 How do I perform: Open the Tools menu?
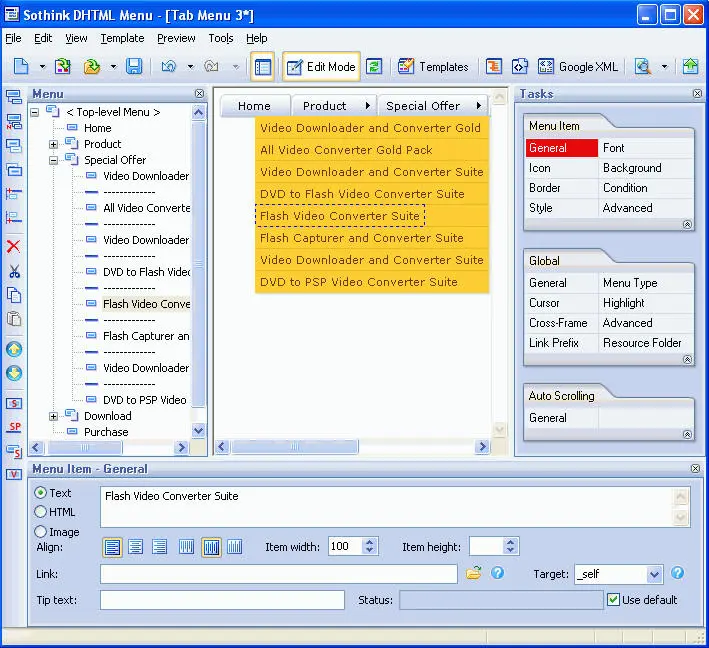pos(221,38)
